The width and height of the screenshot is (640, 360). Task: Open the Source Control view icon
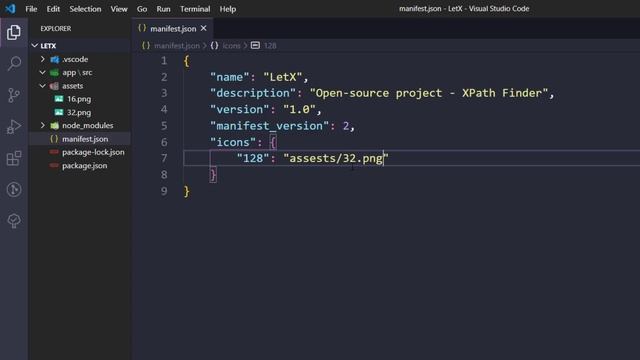14,95
